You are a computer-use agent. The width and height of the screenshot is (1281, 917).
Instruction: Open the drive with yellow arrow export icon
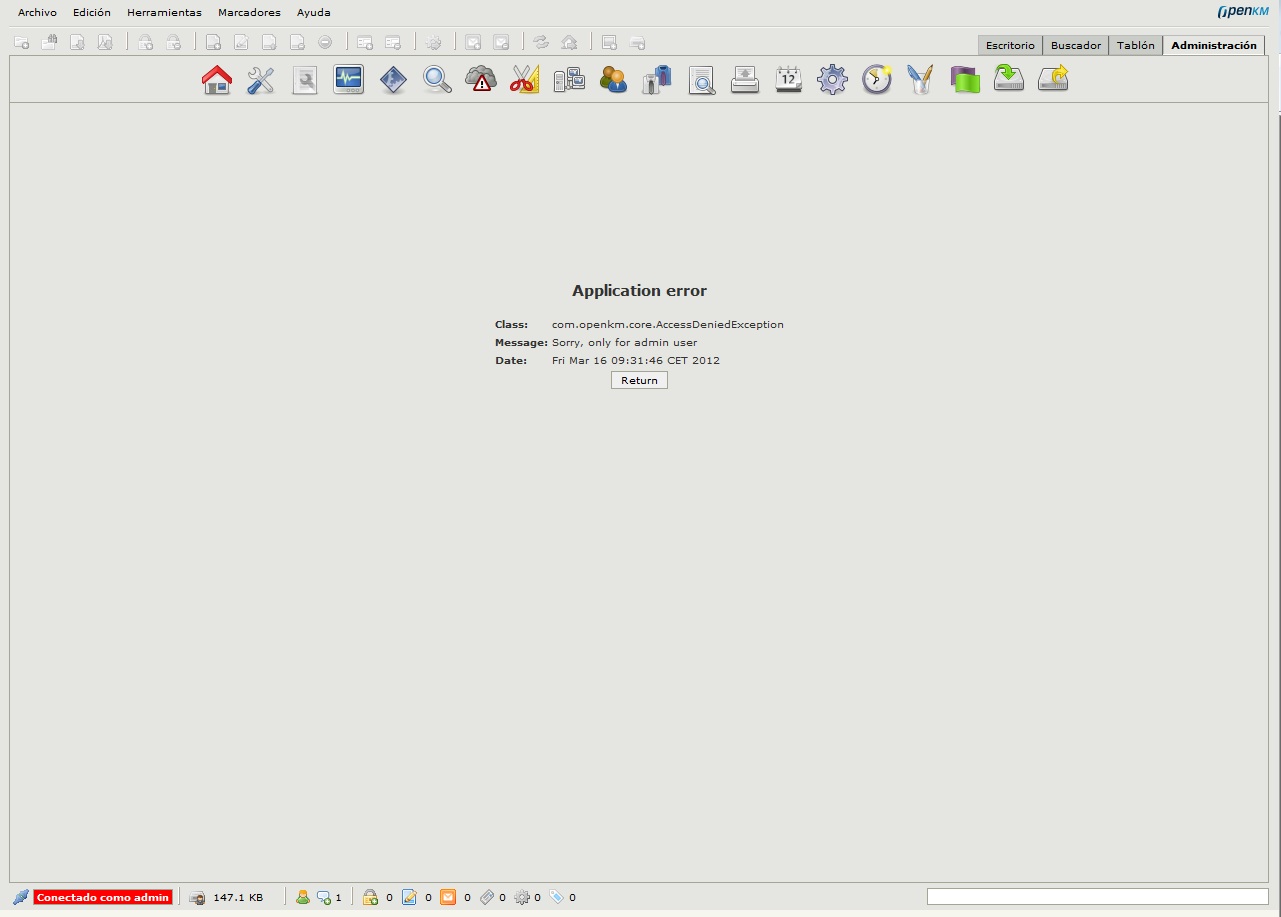coord(1053,79)
